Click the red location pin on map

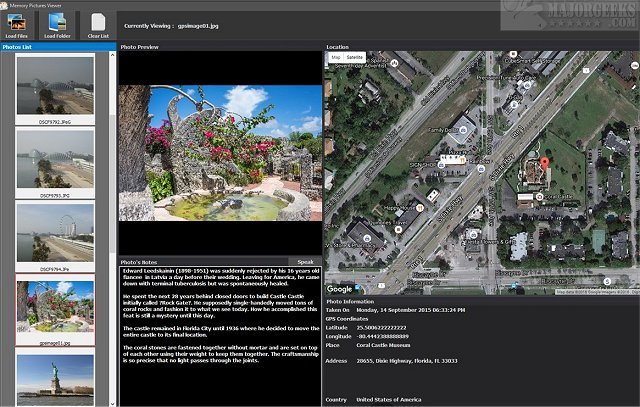pos(545,164)
